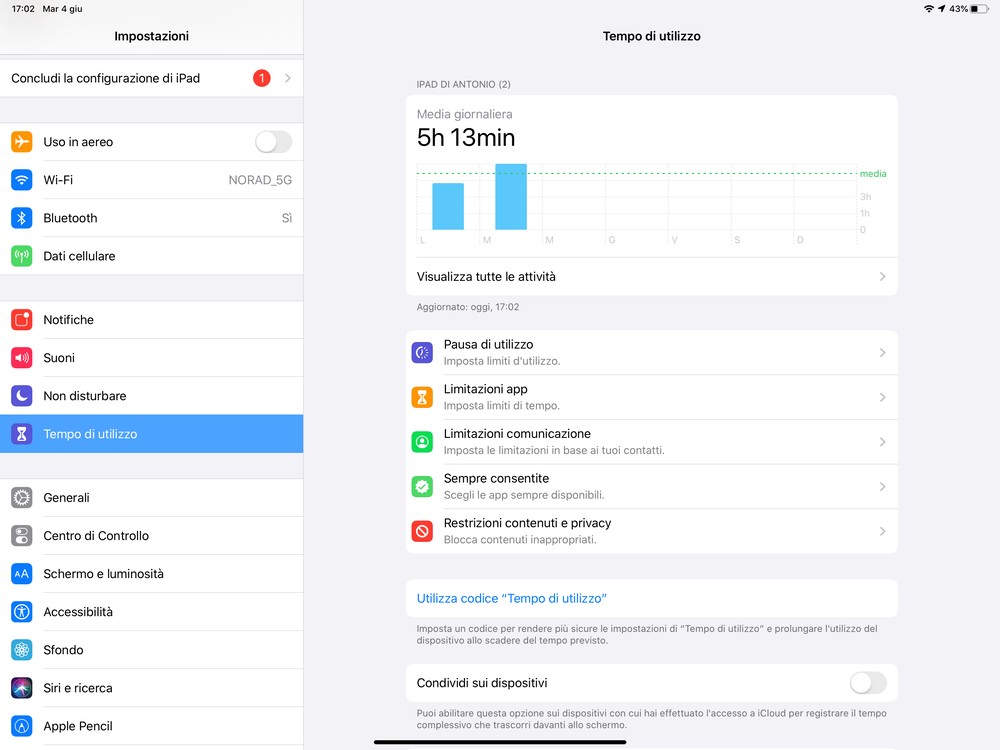
Task: Tap the red notification badge
Action: tap(261, 78)
